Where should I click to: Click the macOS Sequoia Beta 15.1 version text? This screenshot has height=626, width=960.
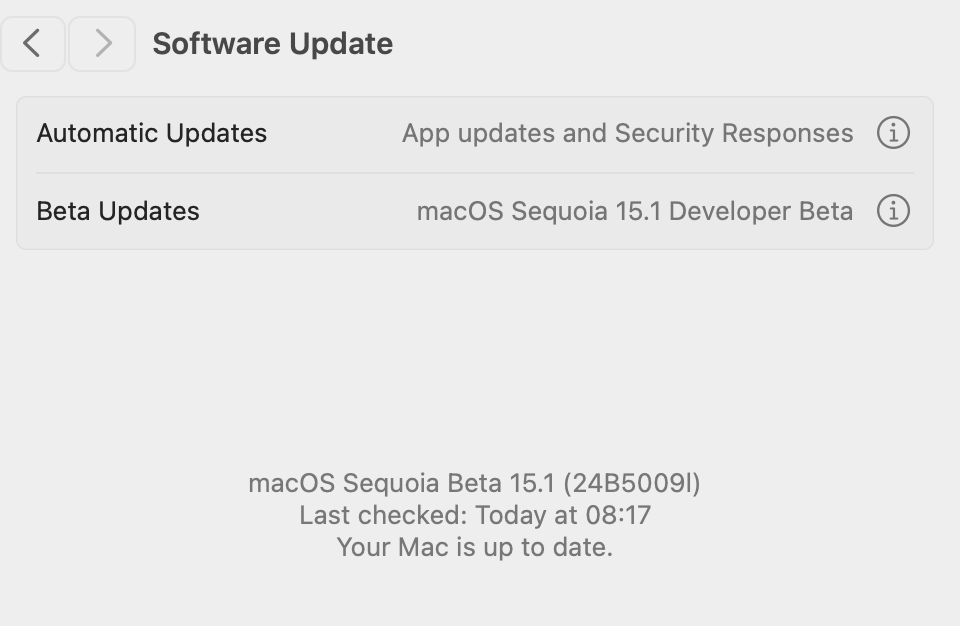coord(400,483)
